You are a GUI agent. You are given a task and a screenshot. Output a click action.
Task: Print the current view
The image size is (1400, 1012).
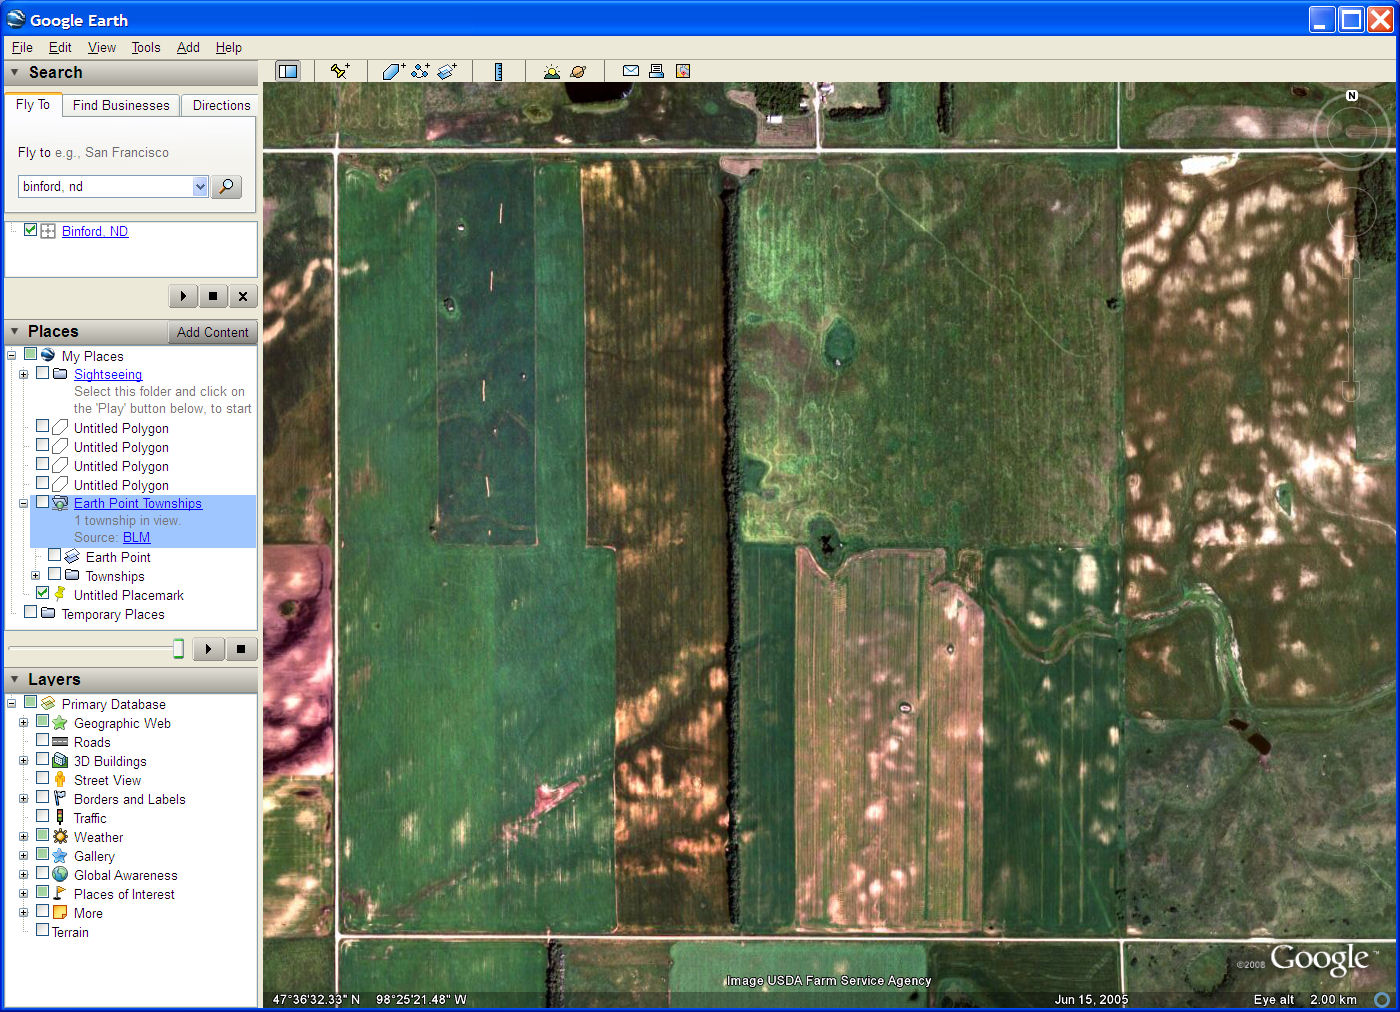click(x=656, y=71)
